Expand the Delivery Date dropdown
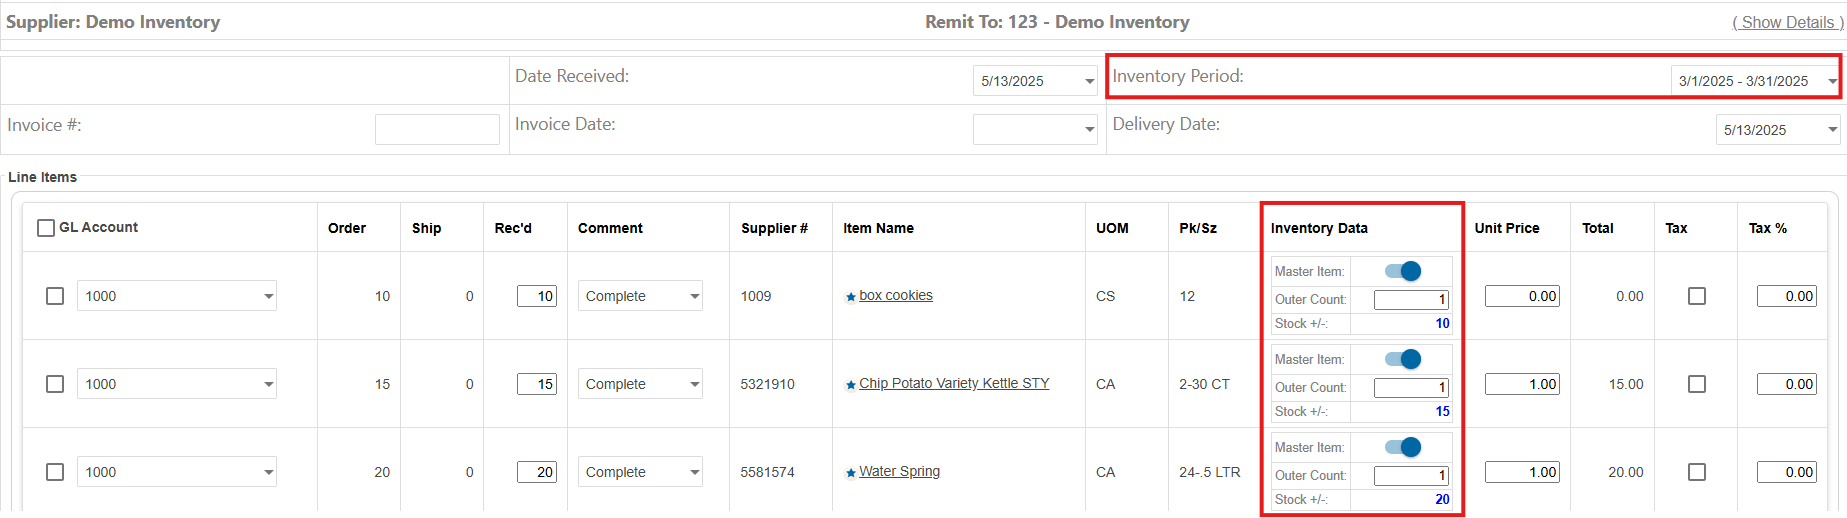The height and width of the screenshot is (518, 1847). tap(1831, 130)
